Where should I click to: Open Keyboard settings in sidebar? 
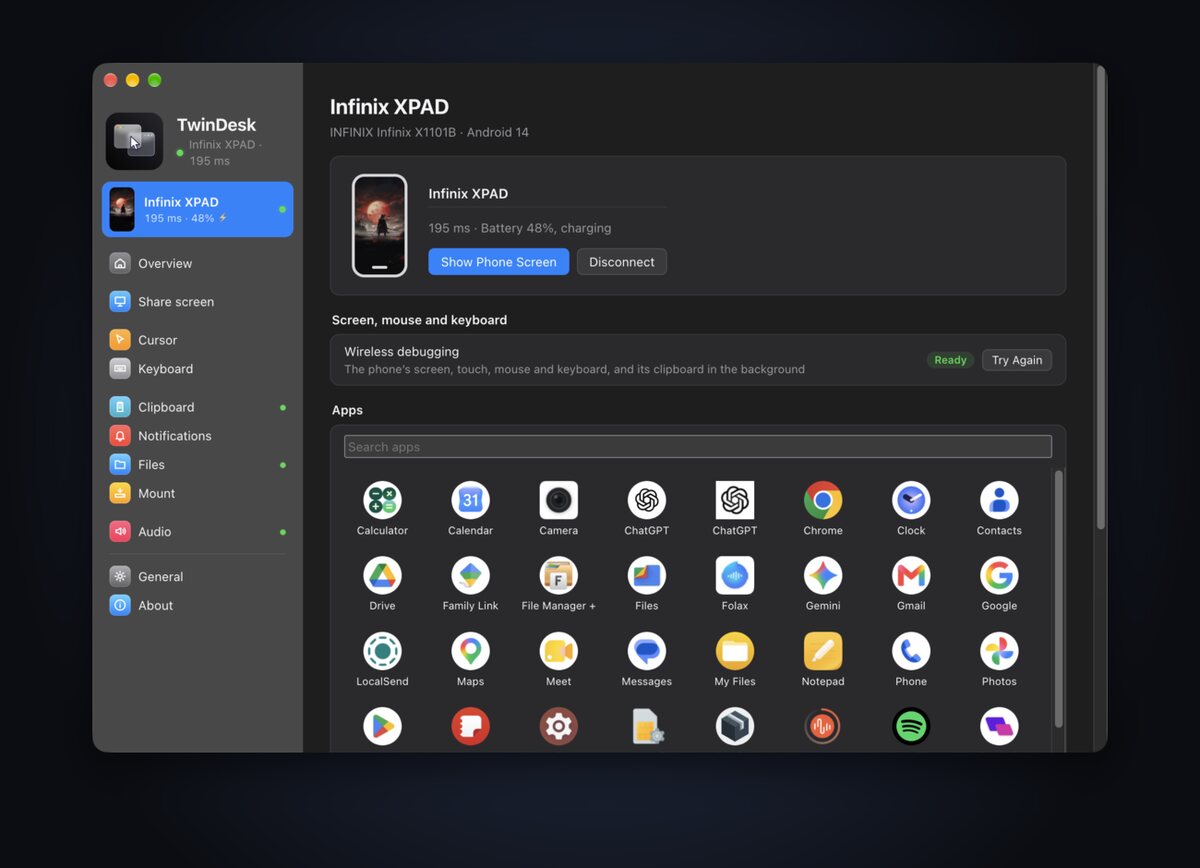(x=197, y=369)
